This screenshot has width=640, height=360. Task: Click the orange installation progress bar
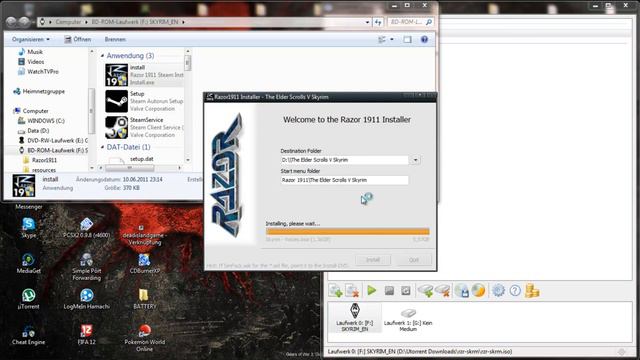coord(347,231)
